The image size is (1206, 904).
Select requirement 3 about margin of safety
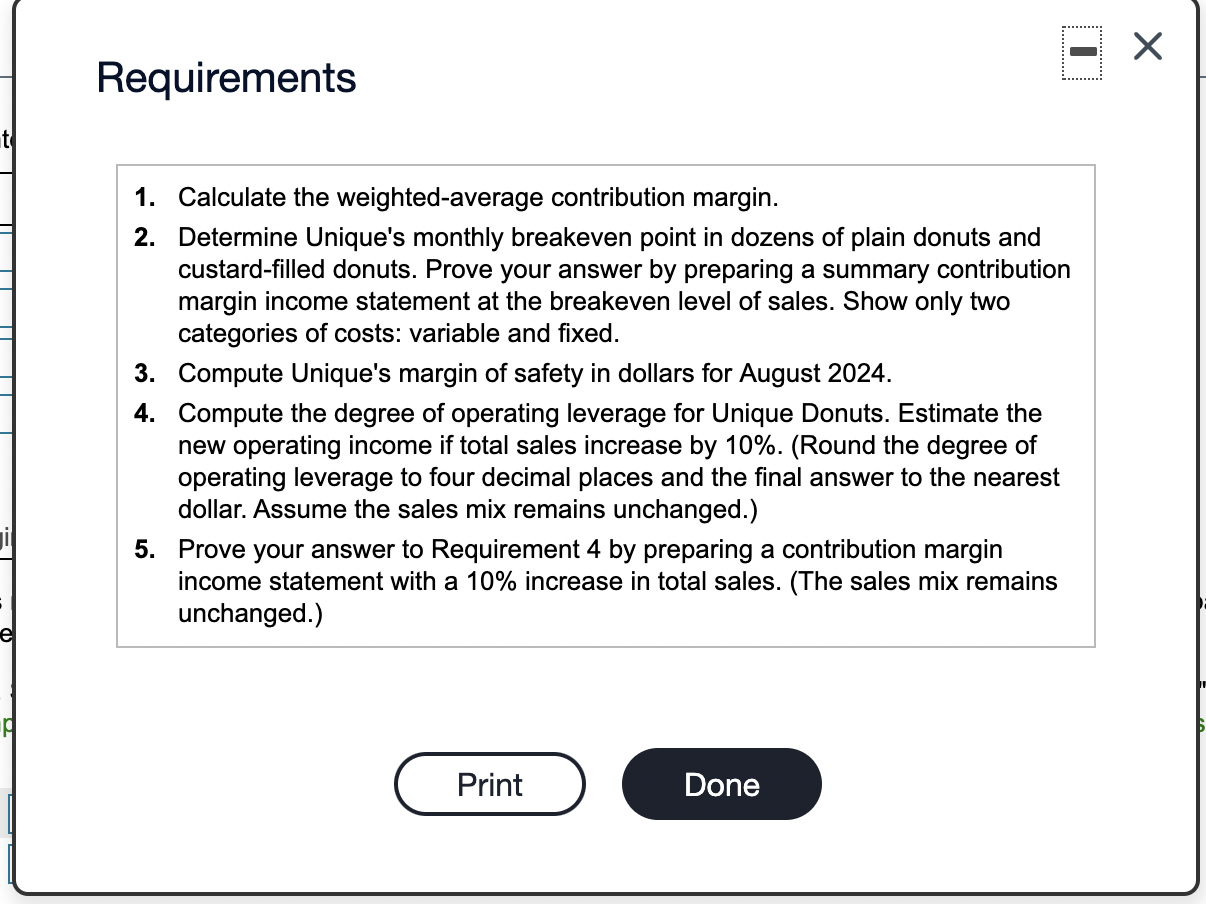pos(500,373)
